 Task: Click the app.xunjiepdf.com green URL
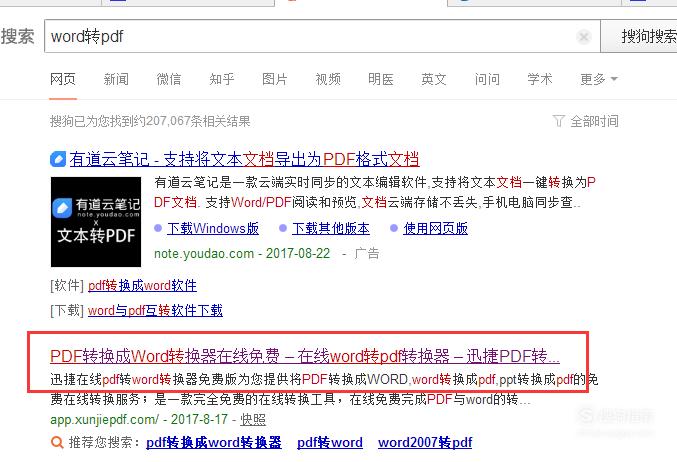(x=104, y=419)
